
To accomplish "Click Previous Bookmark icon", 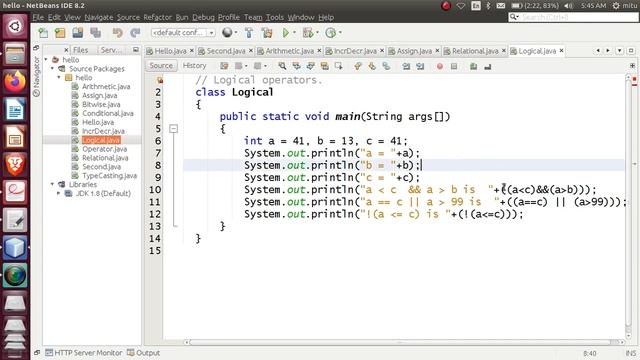I will point(358,66).
